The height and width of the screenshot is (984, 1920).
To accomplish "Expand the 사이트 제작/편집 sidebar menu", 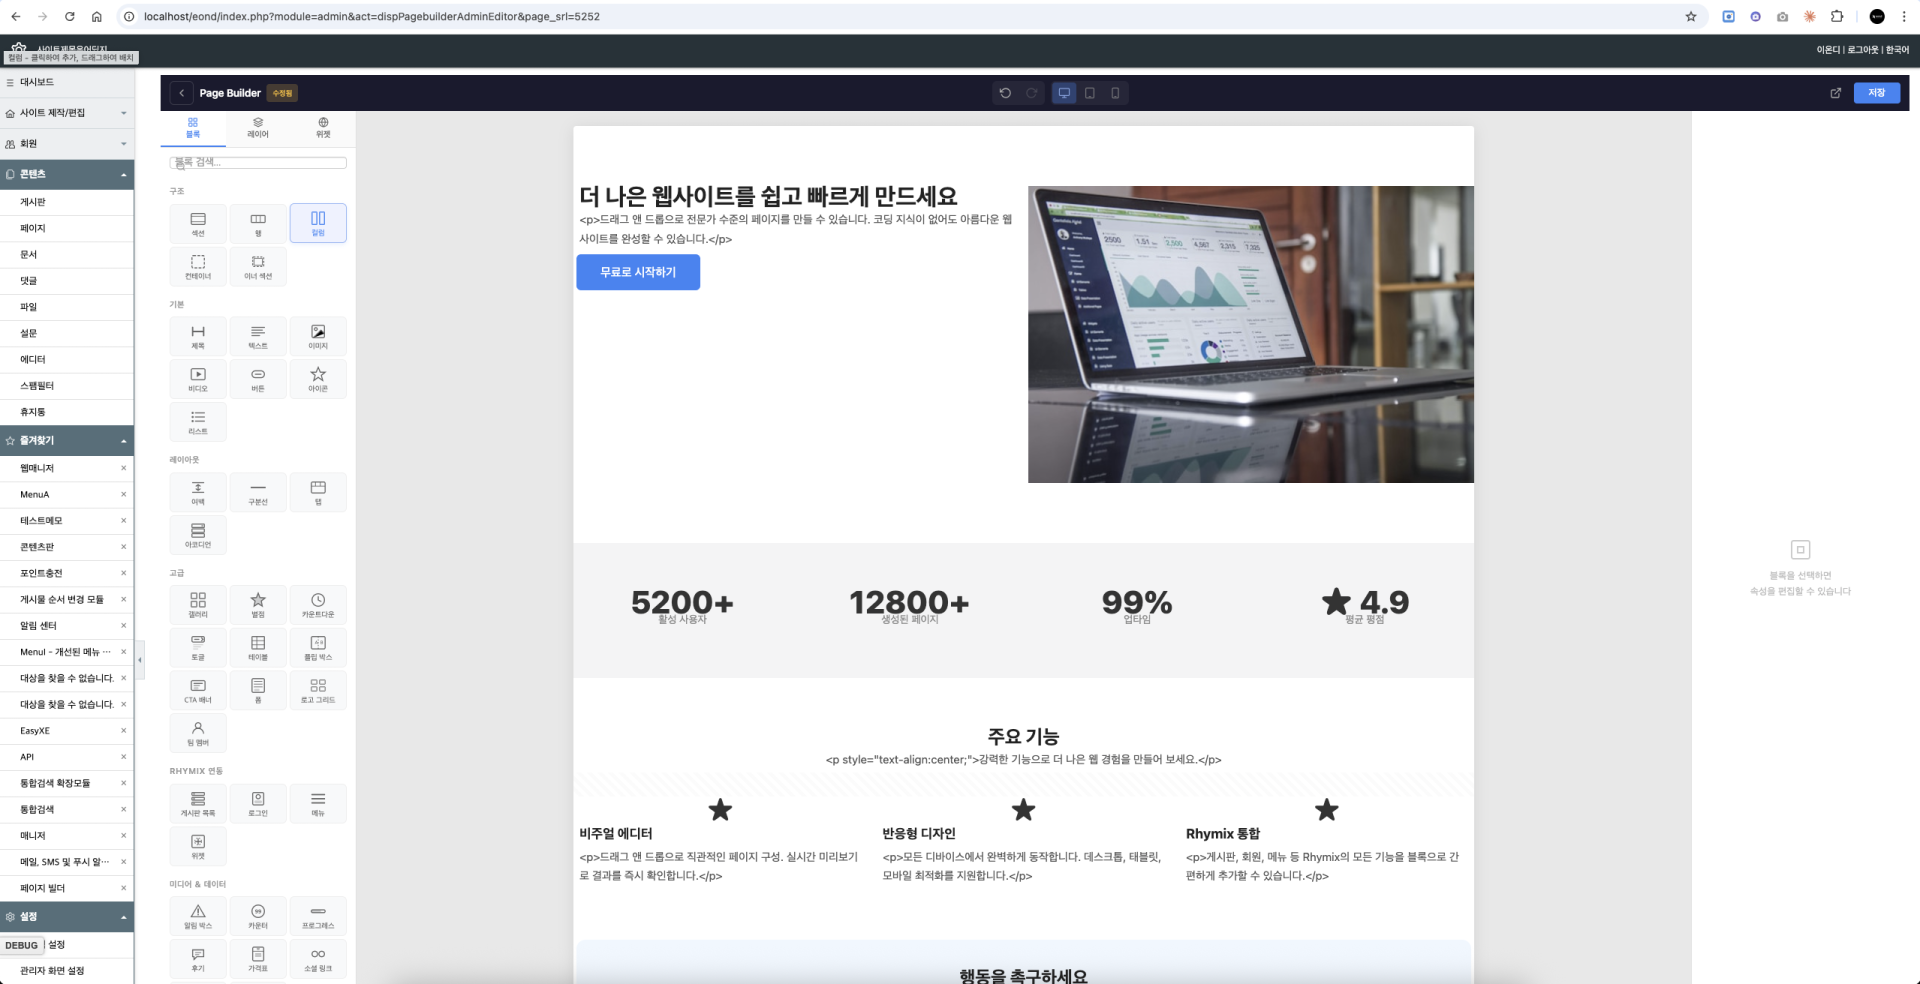I will (67, 113).
